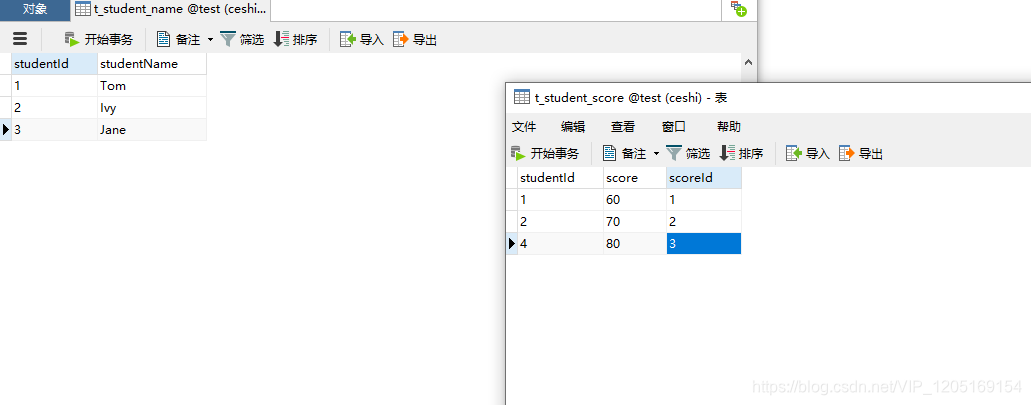The image size is (1031, 405).
Task: Click 备注 in the t_student_score toolbar
Action: [625, 154]
